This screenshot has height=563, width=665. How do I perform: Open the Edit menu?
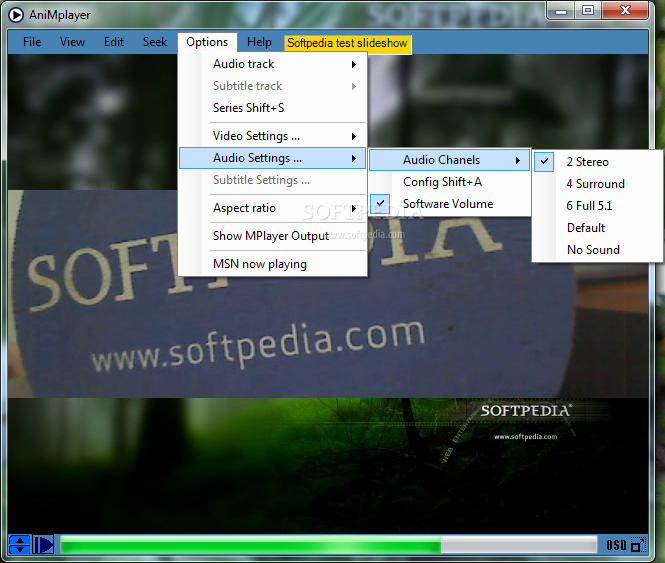(114, 42)
